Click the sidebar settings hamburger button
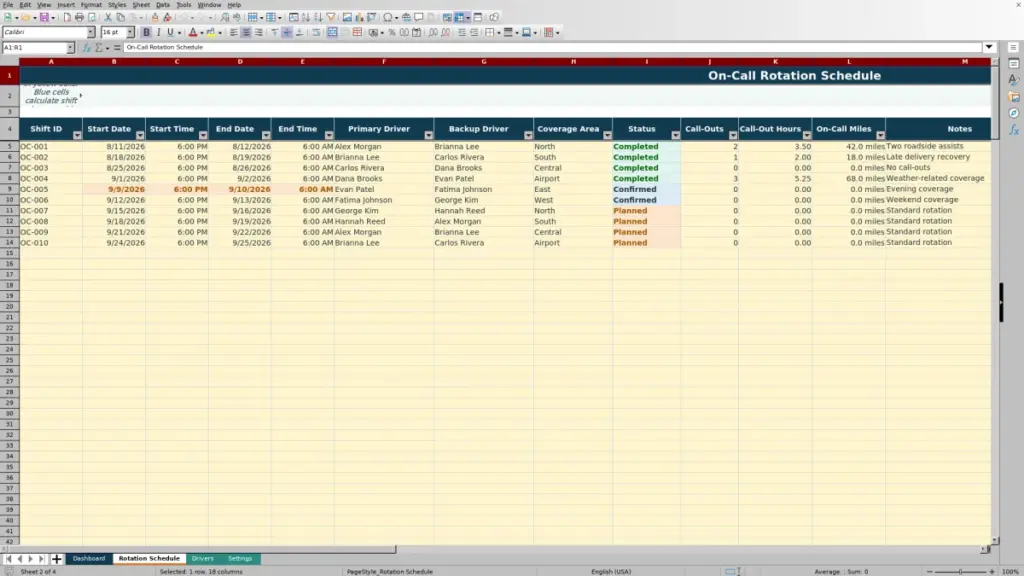This screenshot has height=576, width=1024. pos(1013,48)
